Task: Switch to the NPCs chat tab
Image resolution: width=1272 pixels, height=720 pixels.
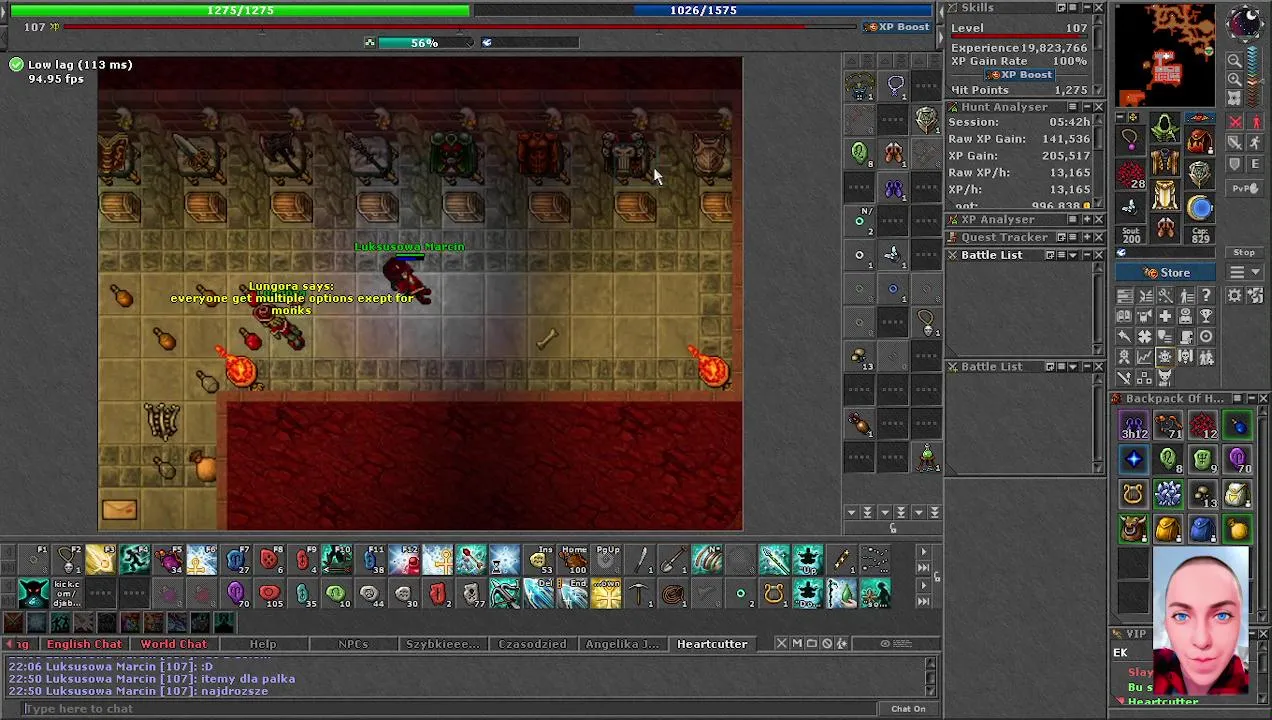Action: coord(353,644)
